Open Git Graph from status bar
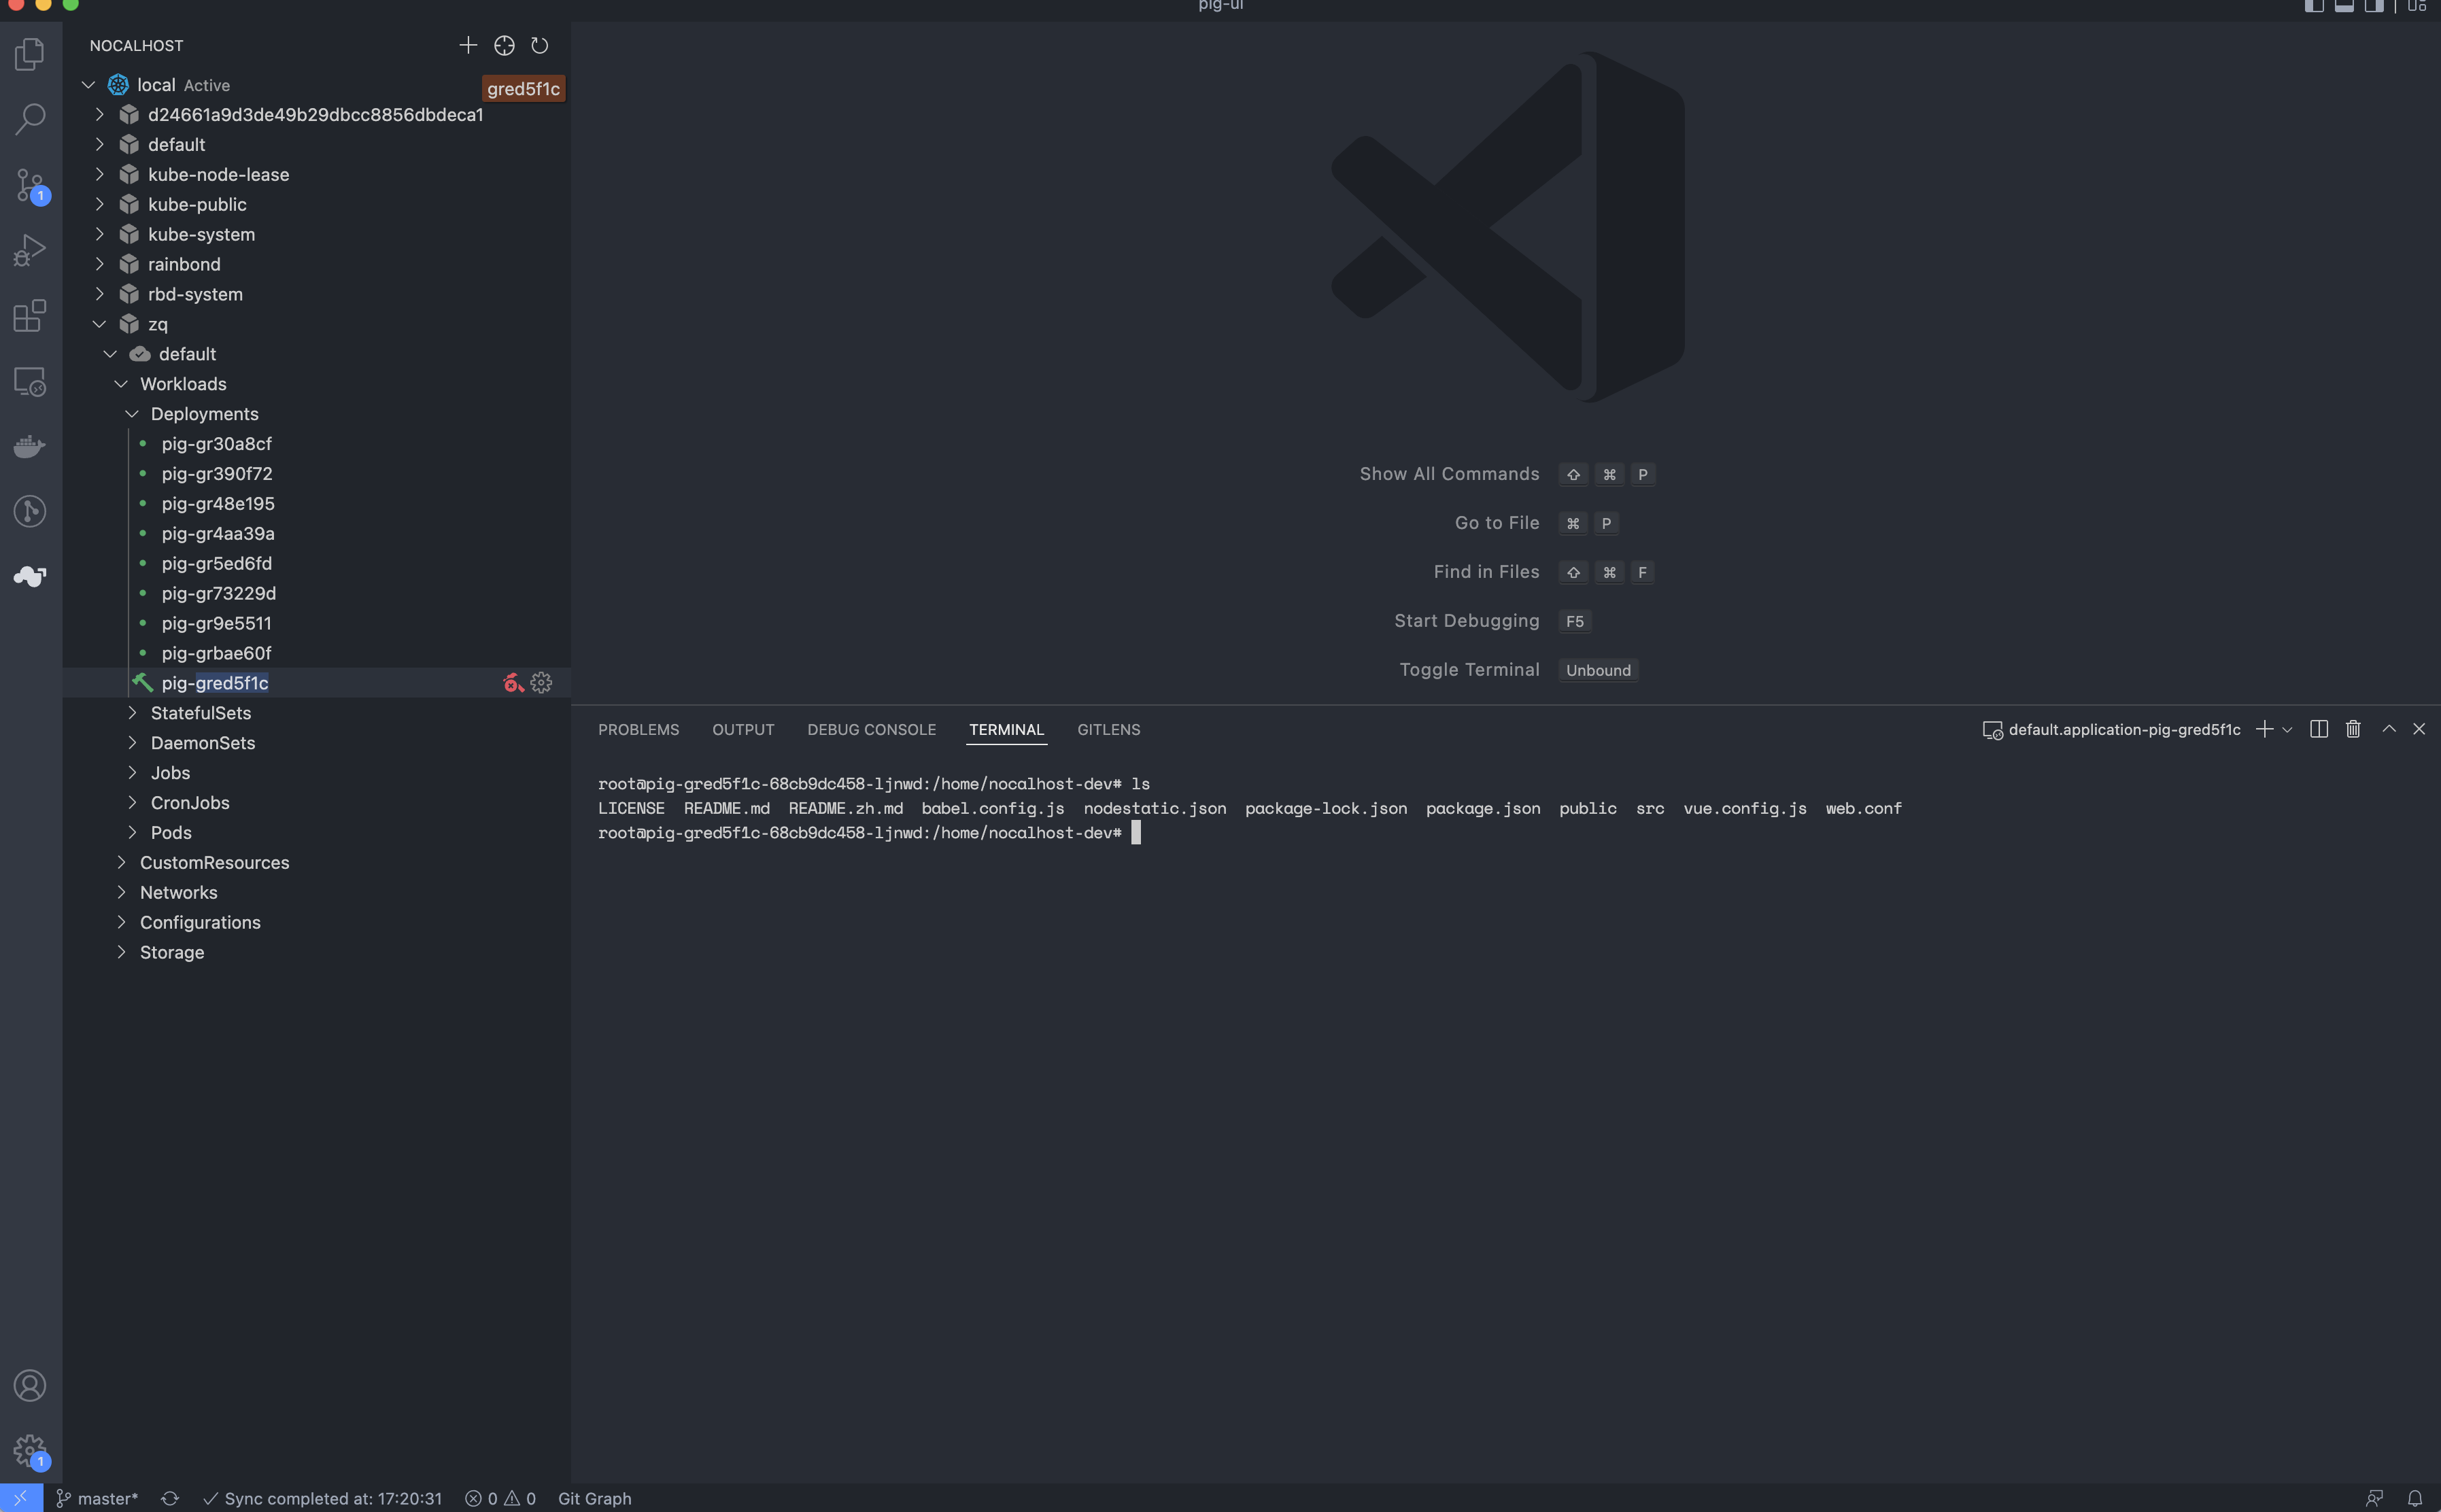Screen dimensions: 2441x1512 (x=595, y=1498)
